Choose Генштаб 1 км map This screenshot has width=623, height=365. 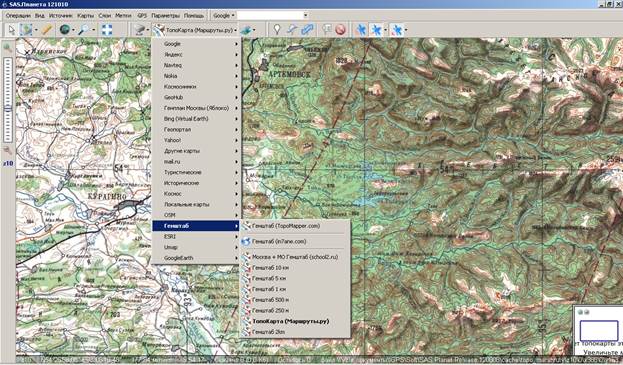[x=295, y=289]
